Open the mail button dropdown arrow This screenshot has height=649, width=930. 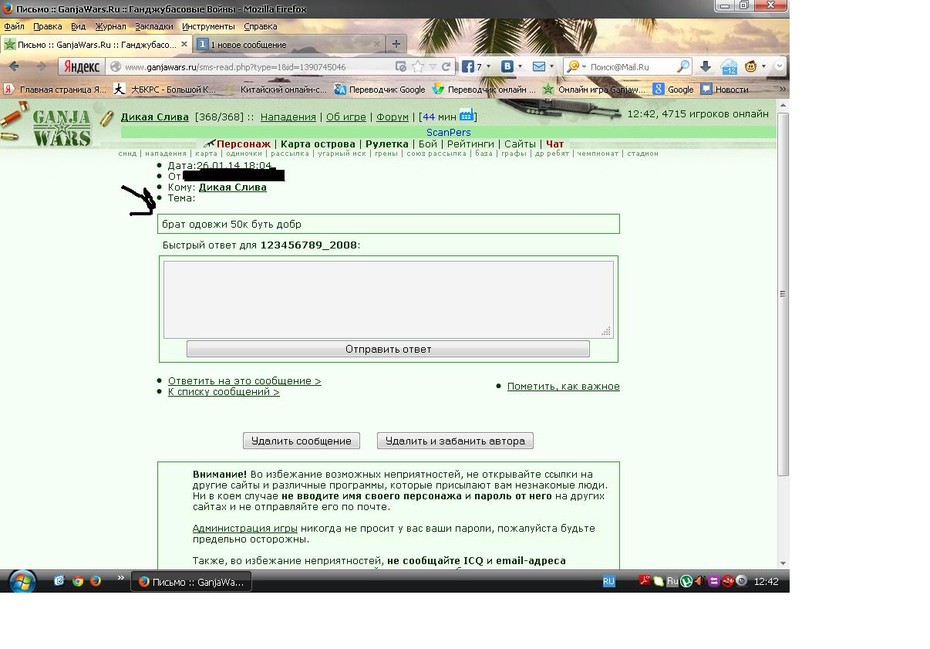point(552,66)
